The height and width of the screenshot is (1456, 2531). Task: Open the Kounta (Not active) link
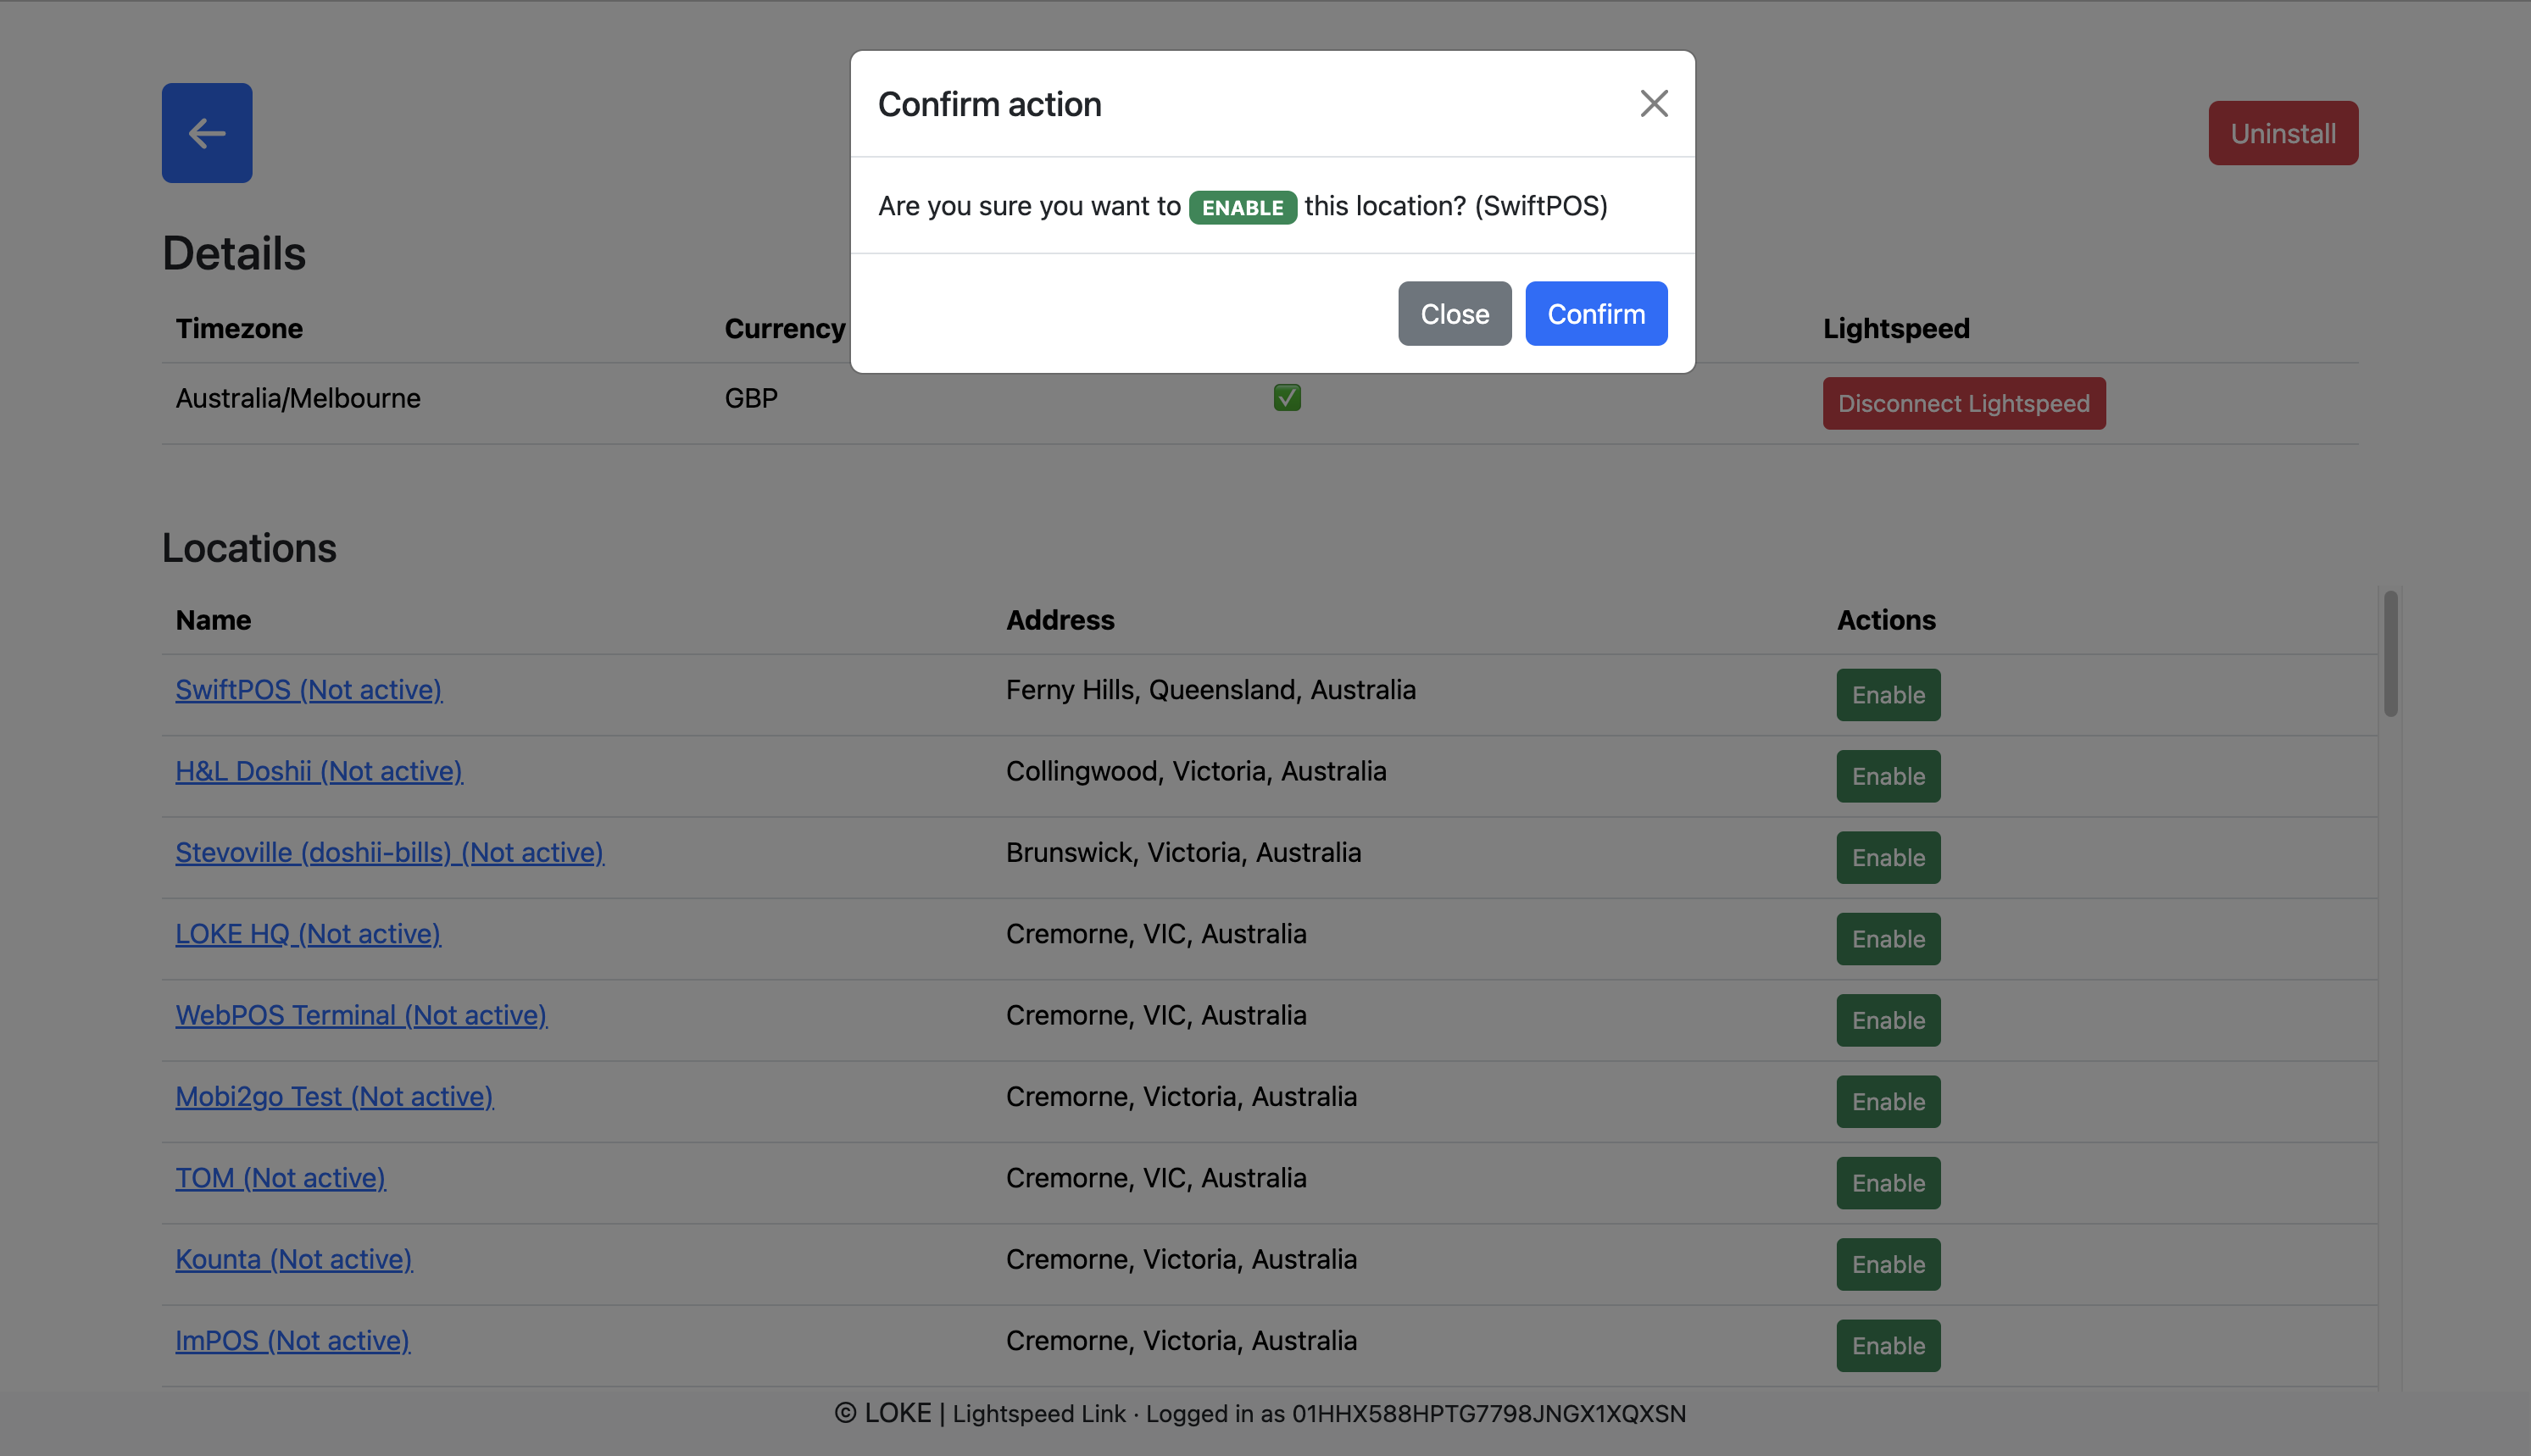click(294, 1259)
